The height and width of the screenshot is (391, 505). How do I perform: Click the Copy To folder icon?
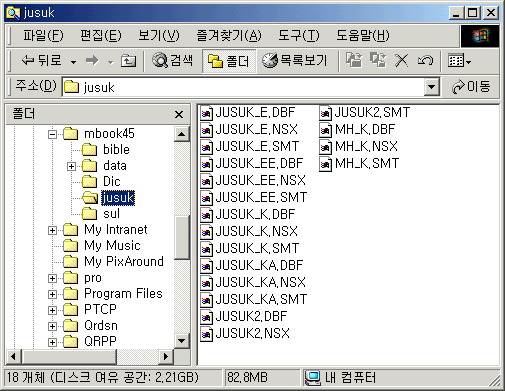(x=378, y=61)
